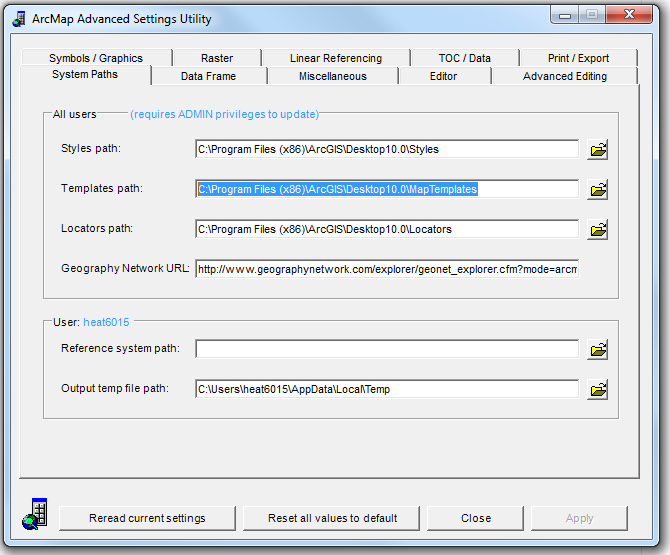The image size is (670, 555).
Task: Click the 'Locators path:' label
Action: [x=97, y=228]
